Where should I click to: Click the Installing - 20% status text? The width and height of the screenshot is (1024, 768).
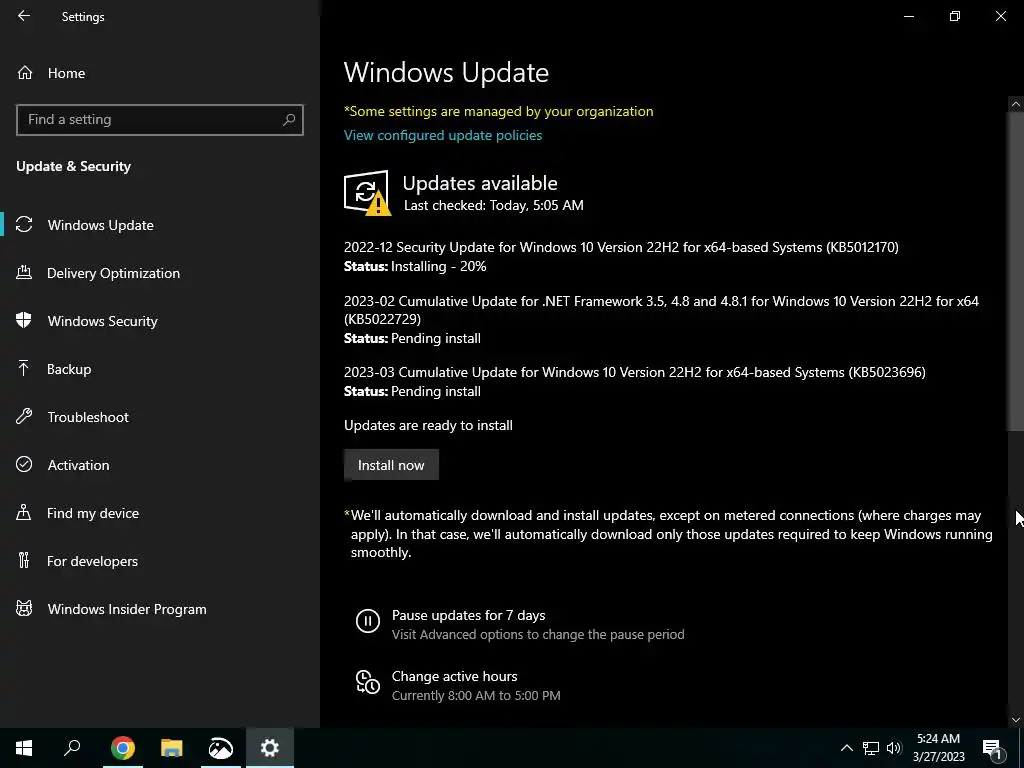tap(438, 266)
